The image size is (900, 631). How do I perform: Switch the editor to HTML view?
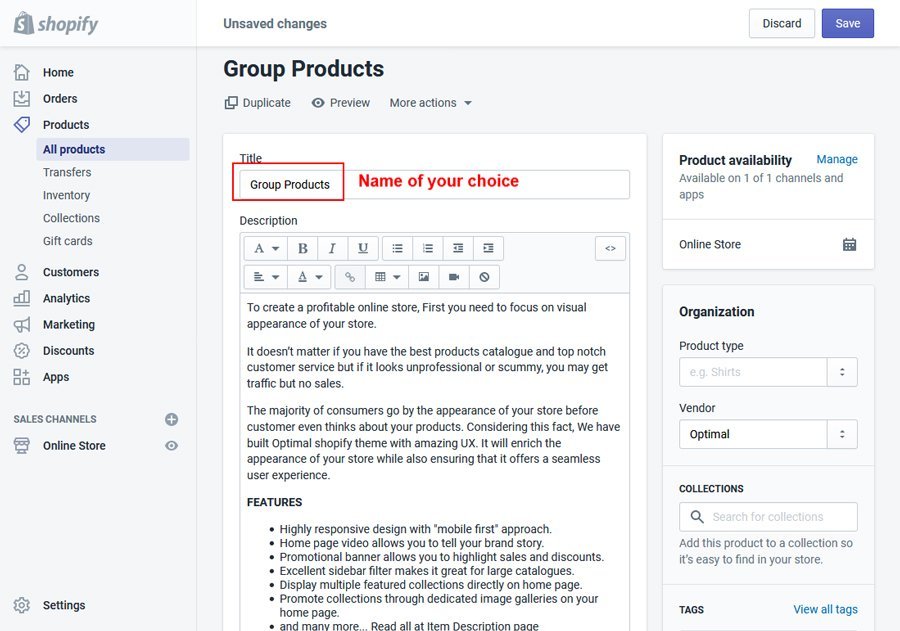610,248
